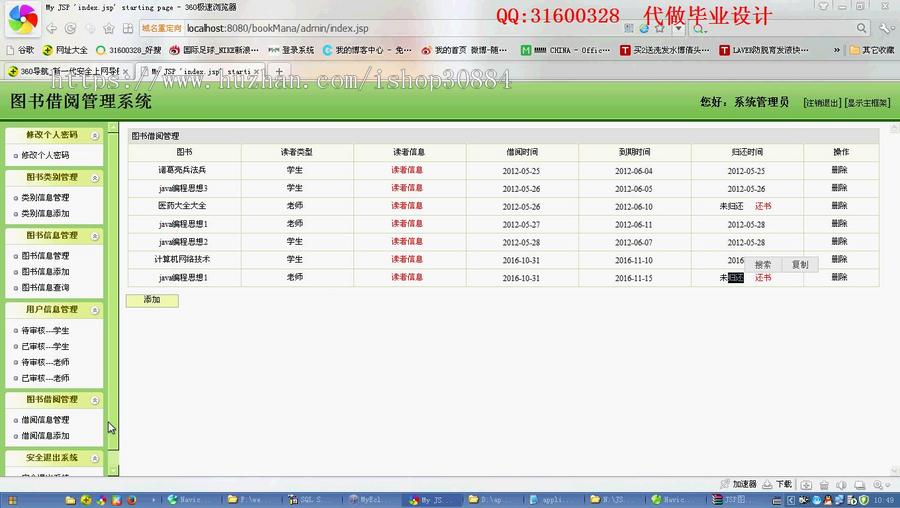The image size is (900, 508).
Task: Open 修改个人密码 menu item
Action: pos(45,155)
